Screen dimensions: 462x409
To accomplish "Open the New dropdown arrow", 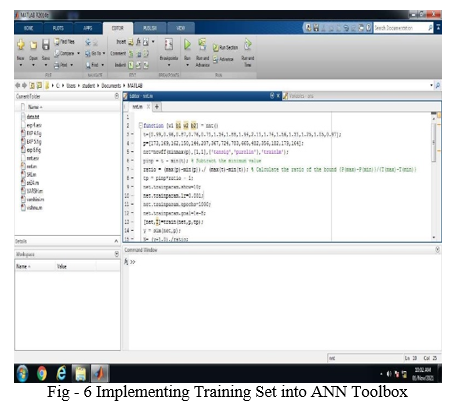I will click(21, 65).
